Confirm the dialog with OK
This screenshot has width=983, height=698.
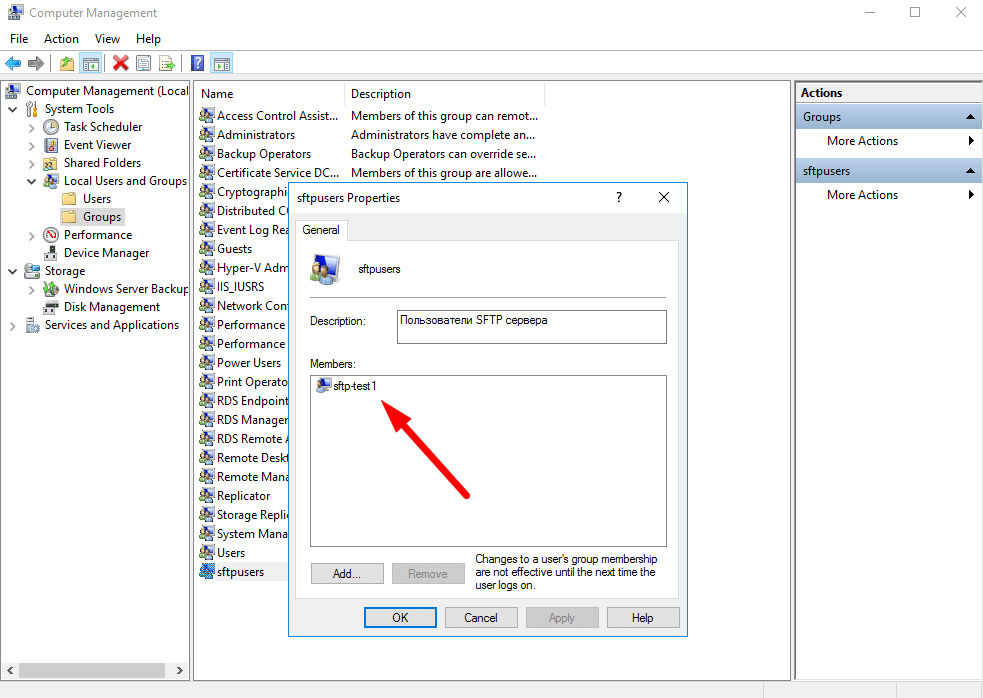400,618
